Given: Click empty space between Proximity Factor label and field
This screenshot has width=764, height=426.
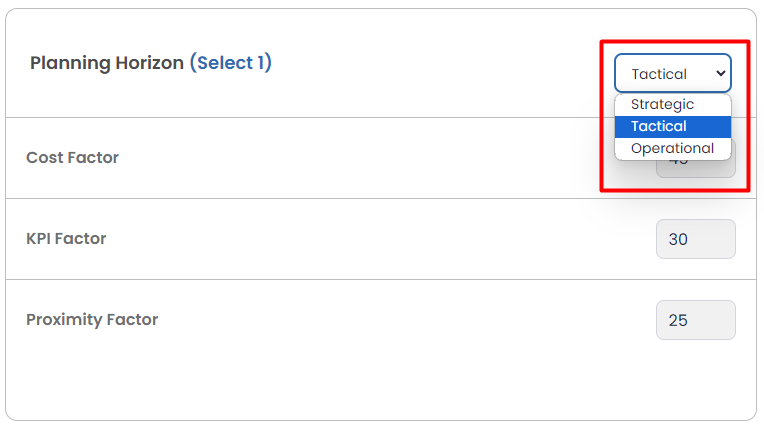Looking at the screenshot, I should click(x=400, y=320).
